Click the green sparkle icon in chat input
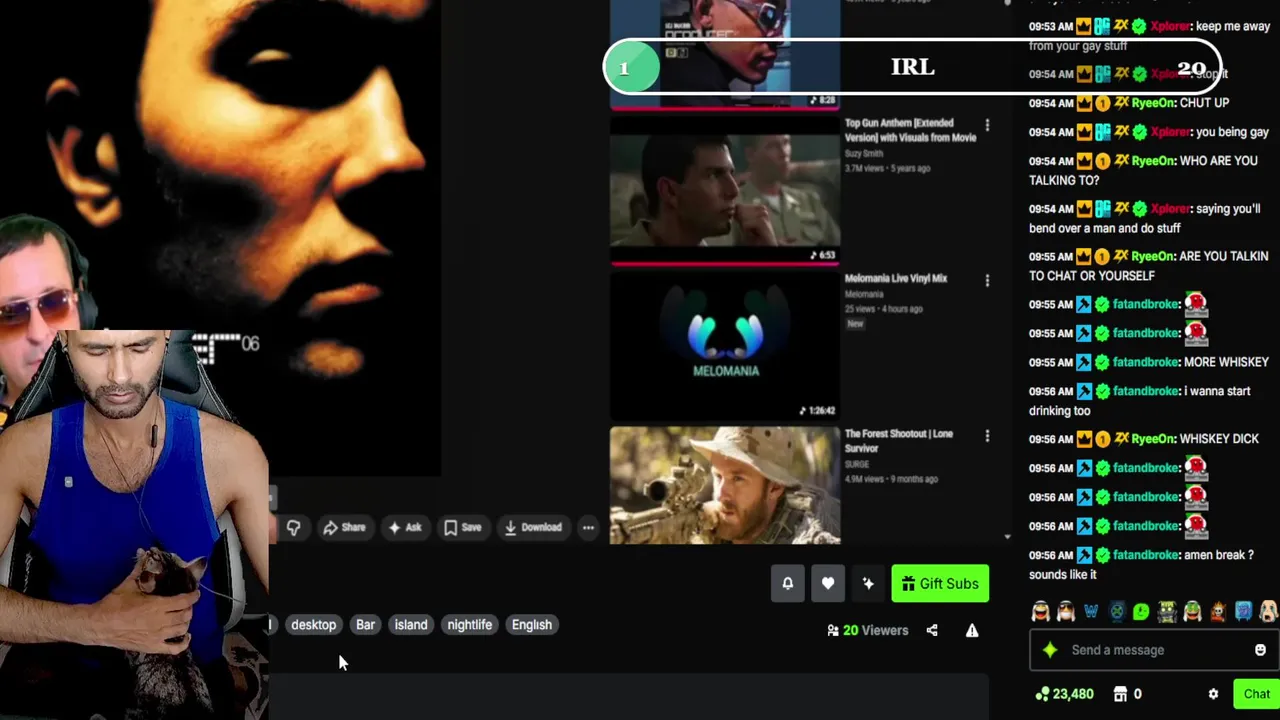Image resolution: width=1280 pixels, height=720 pixels. click(x=1050, y=650)
